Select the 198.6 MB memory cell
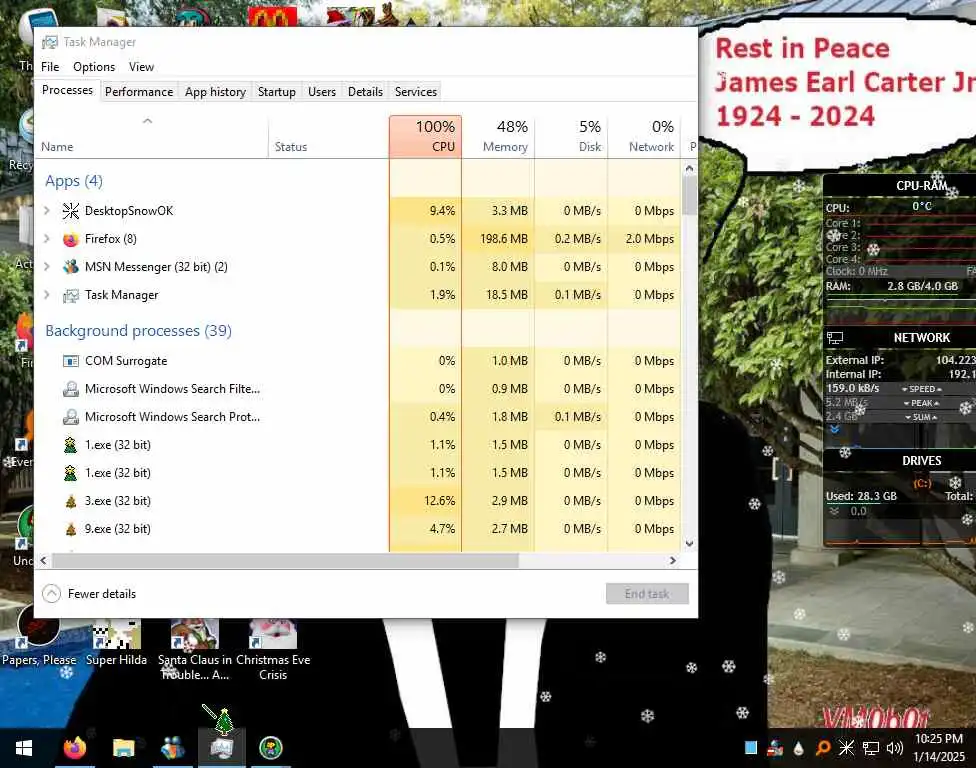This screenshot has width=976, height=768. click(498, 239)
